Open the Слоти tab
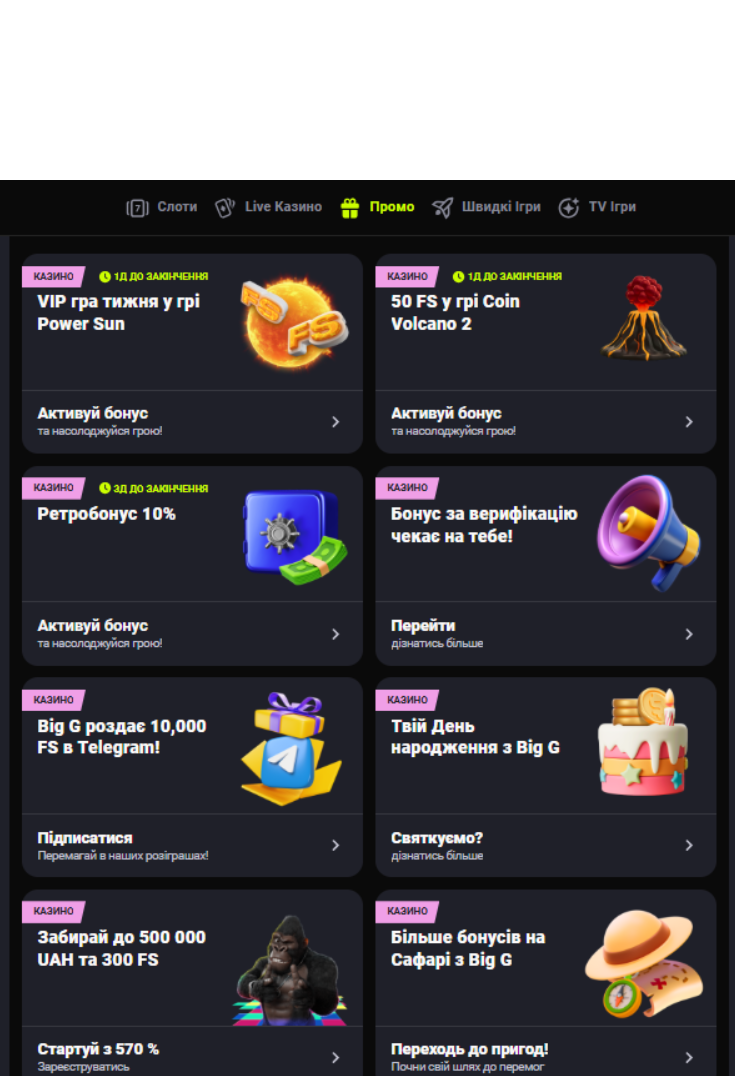735x1076 pixels. pyautogui.click(x=177, y=207)
